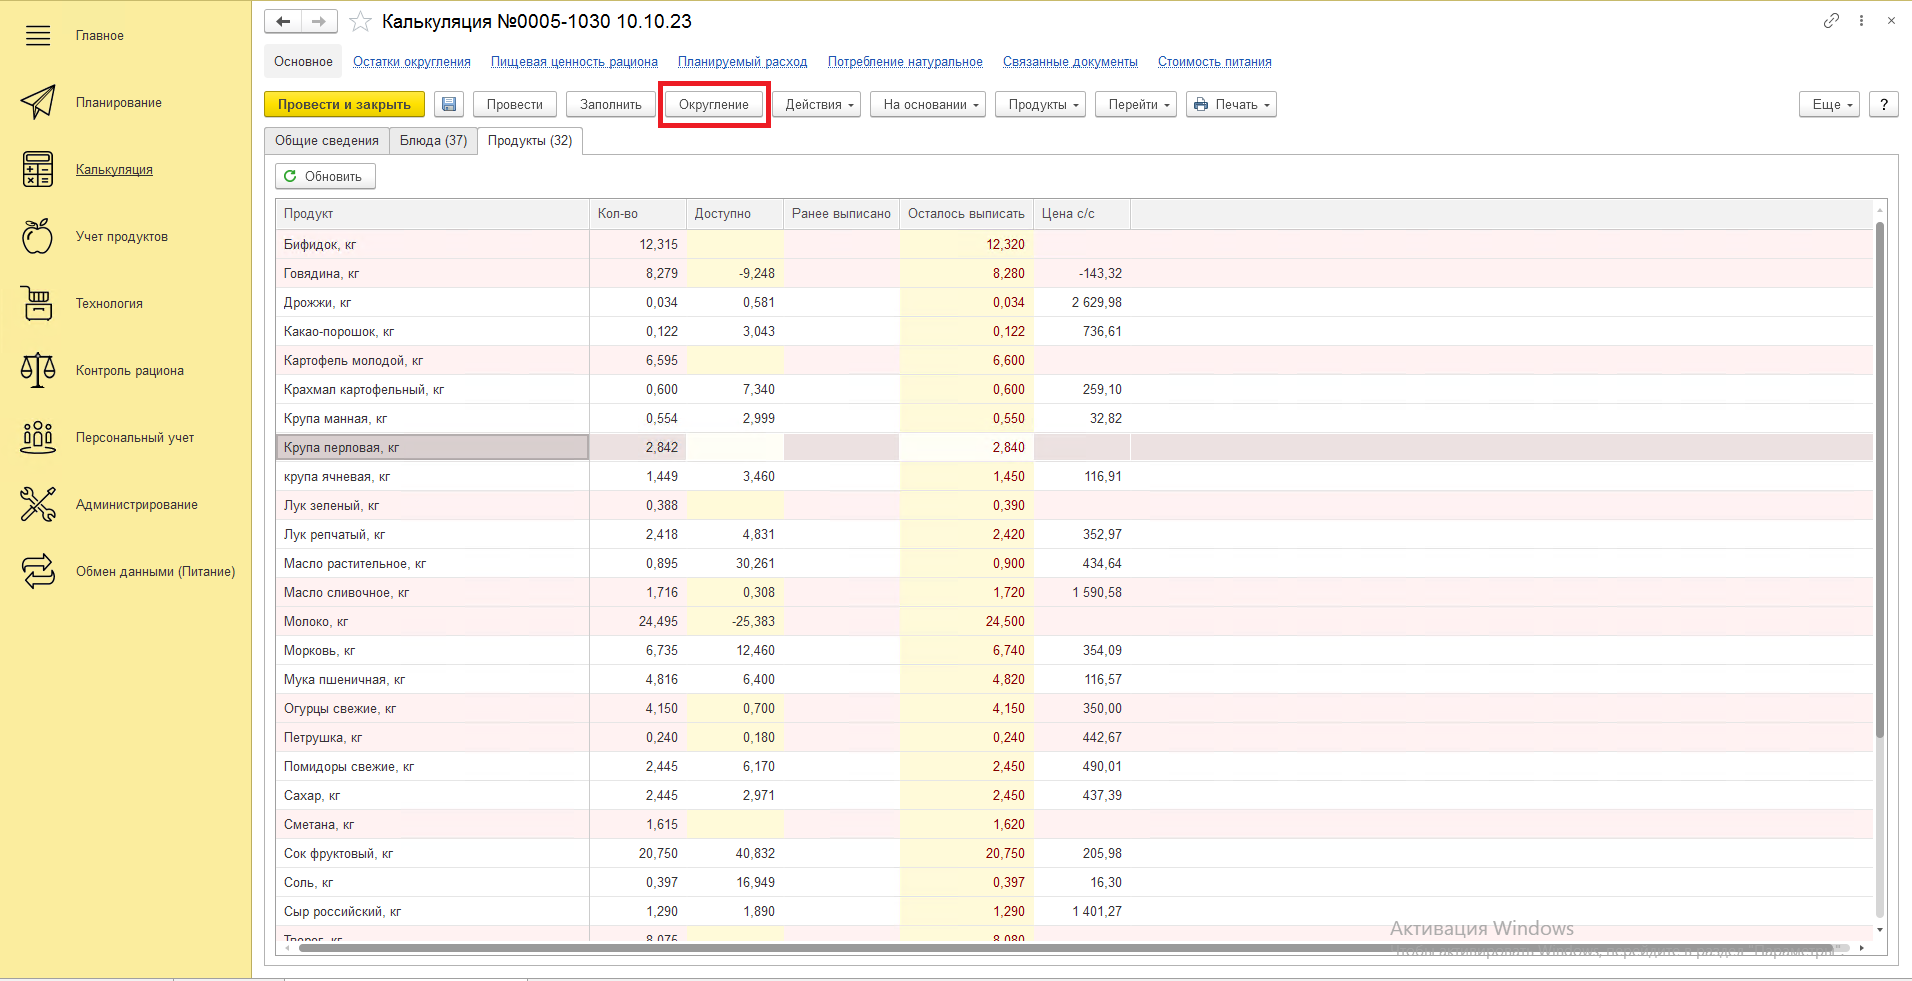Screen dimensions: 1912x981
Task: Open Администрирование via the wrench and screwdriver icon
Action: (x=38, y=504)
